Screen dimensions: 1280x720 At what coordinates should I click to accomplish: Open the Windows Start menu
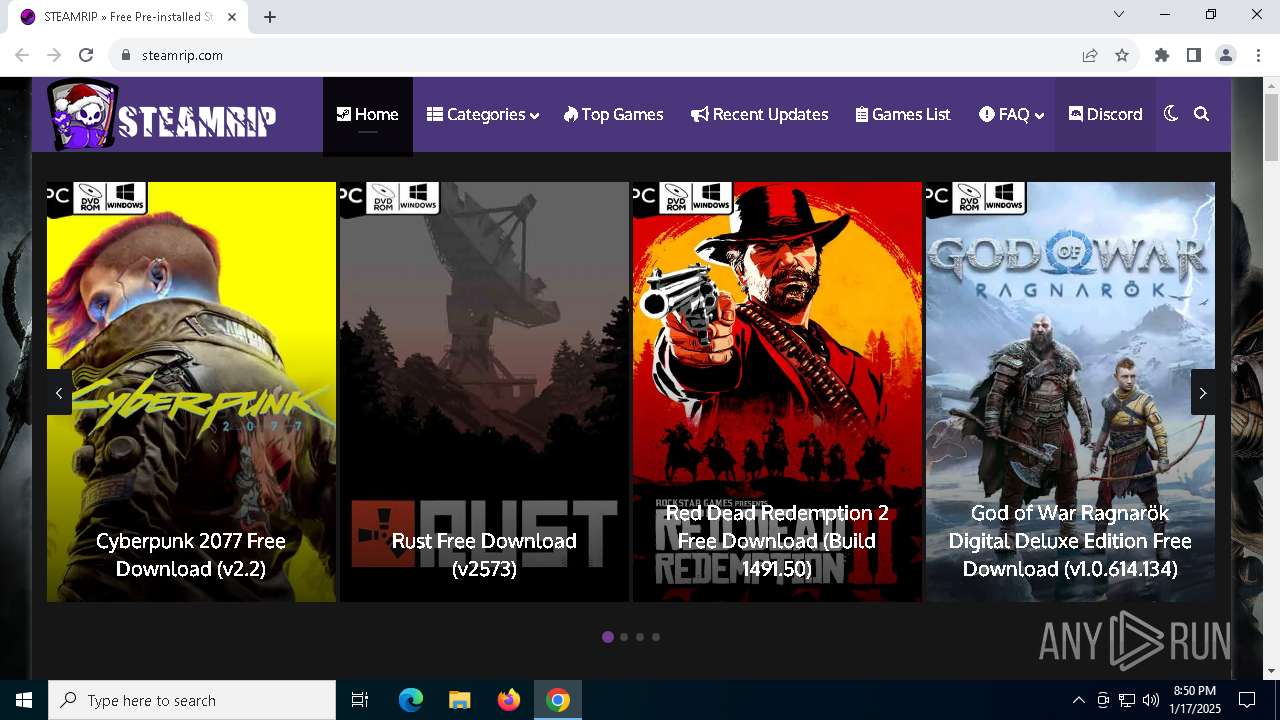click(x=24, y=700)
